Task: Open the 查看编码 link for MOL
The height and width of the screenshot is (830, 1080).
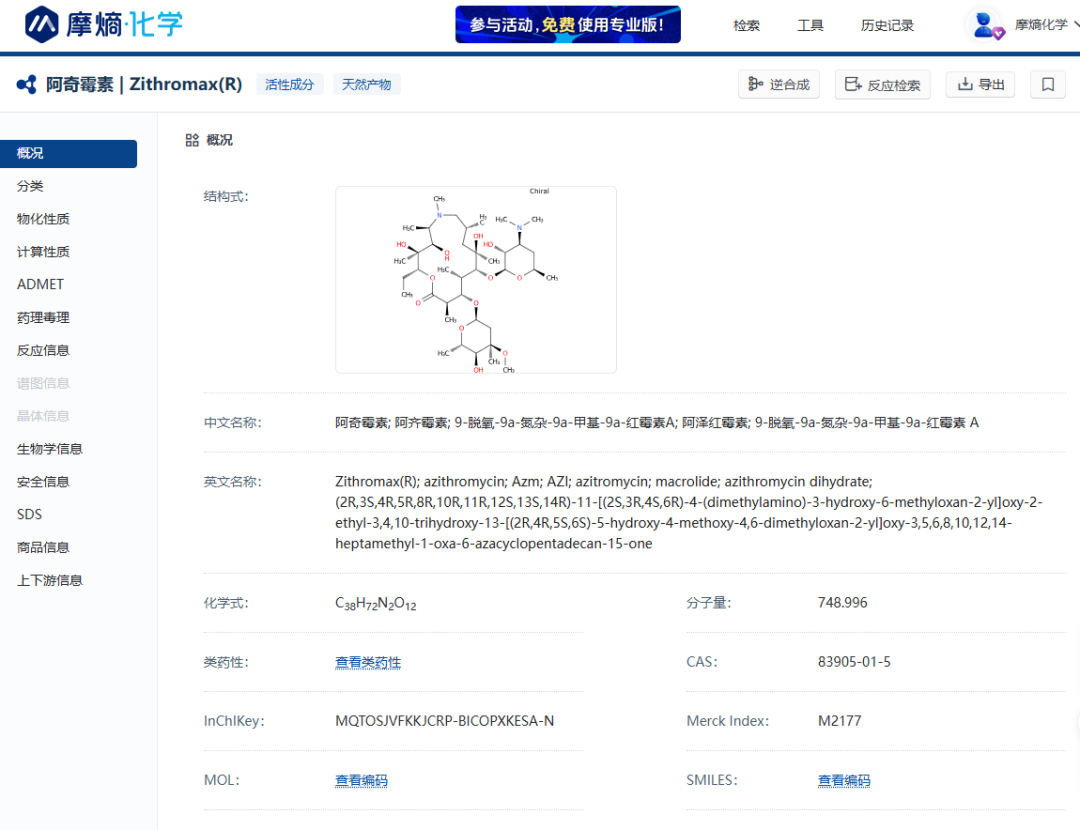Action: pos(361,780)
